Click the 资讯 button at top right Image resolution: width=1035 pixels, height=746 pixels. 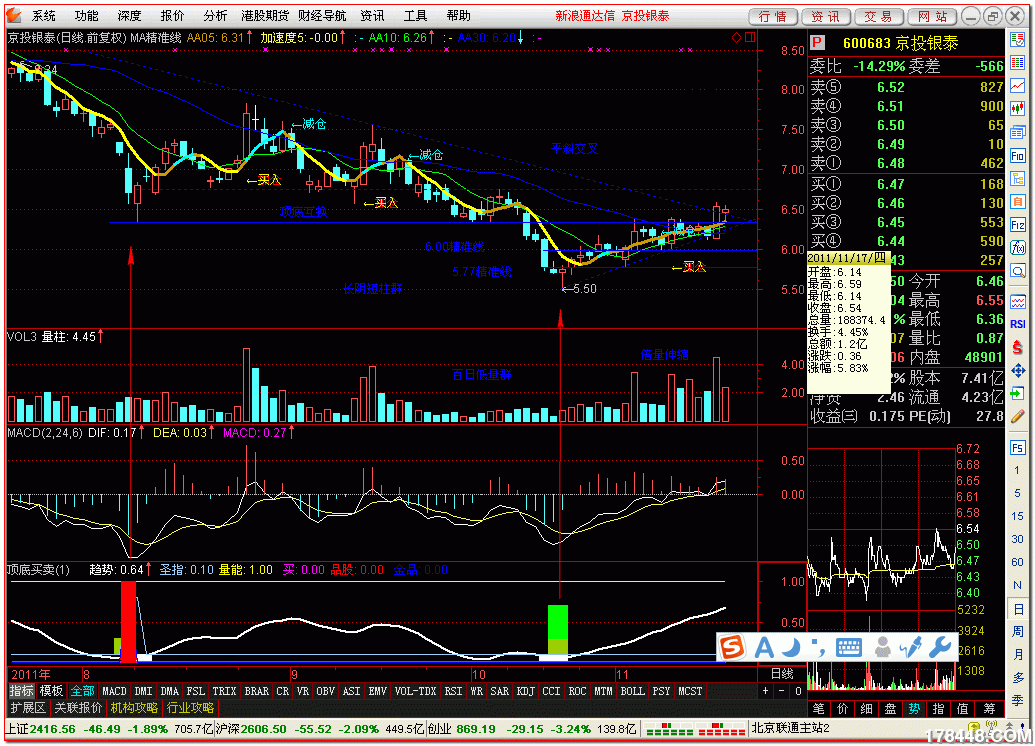826,17
